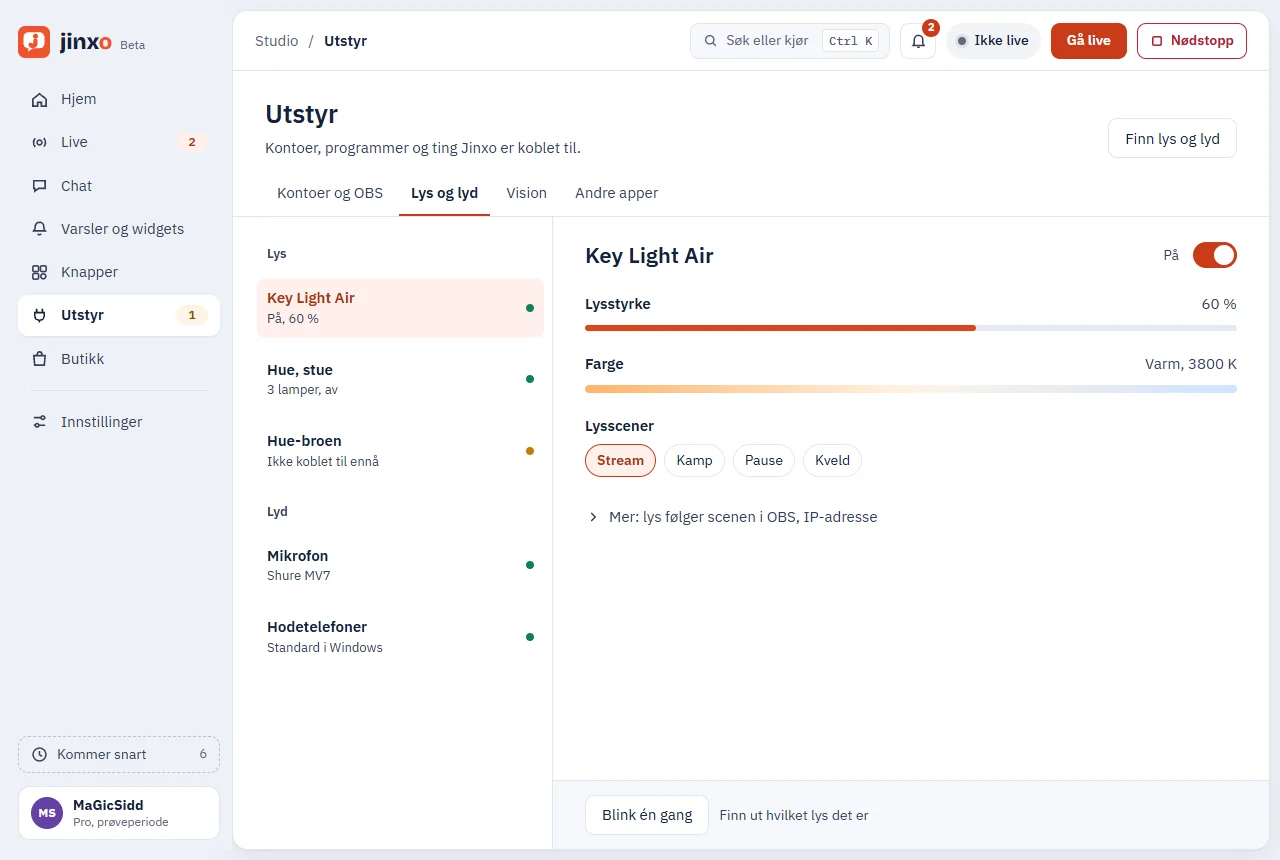Screen dimensions: 1280x860
Task: Open the Ikke live status pill
Action: [993, 41]
